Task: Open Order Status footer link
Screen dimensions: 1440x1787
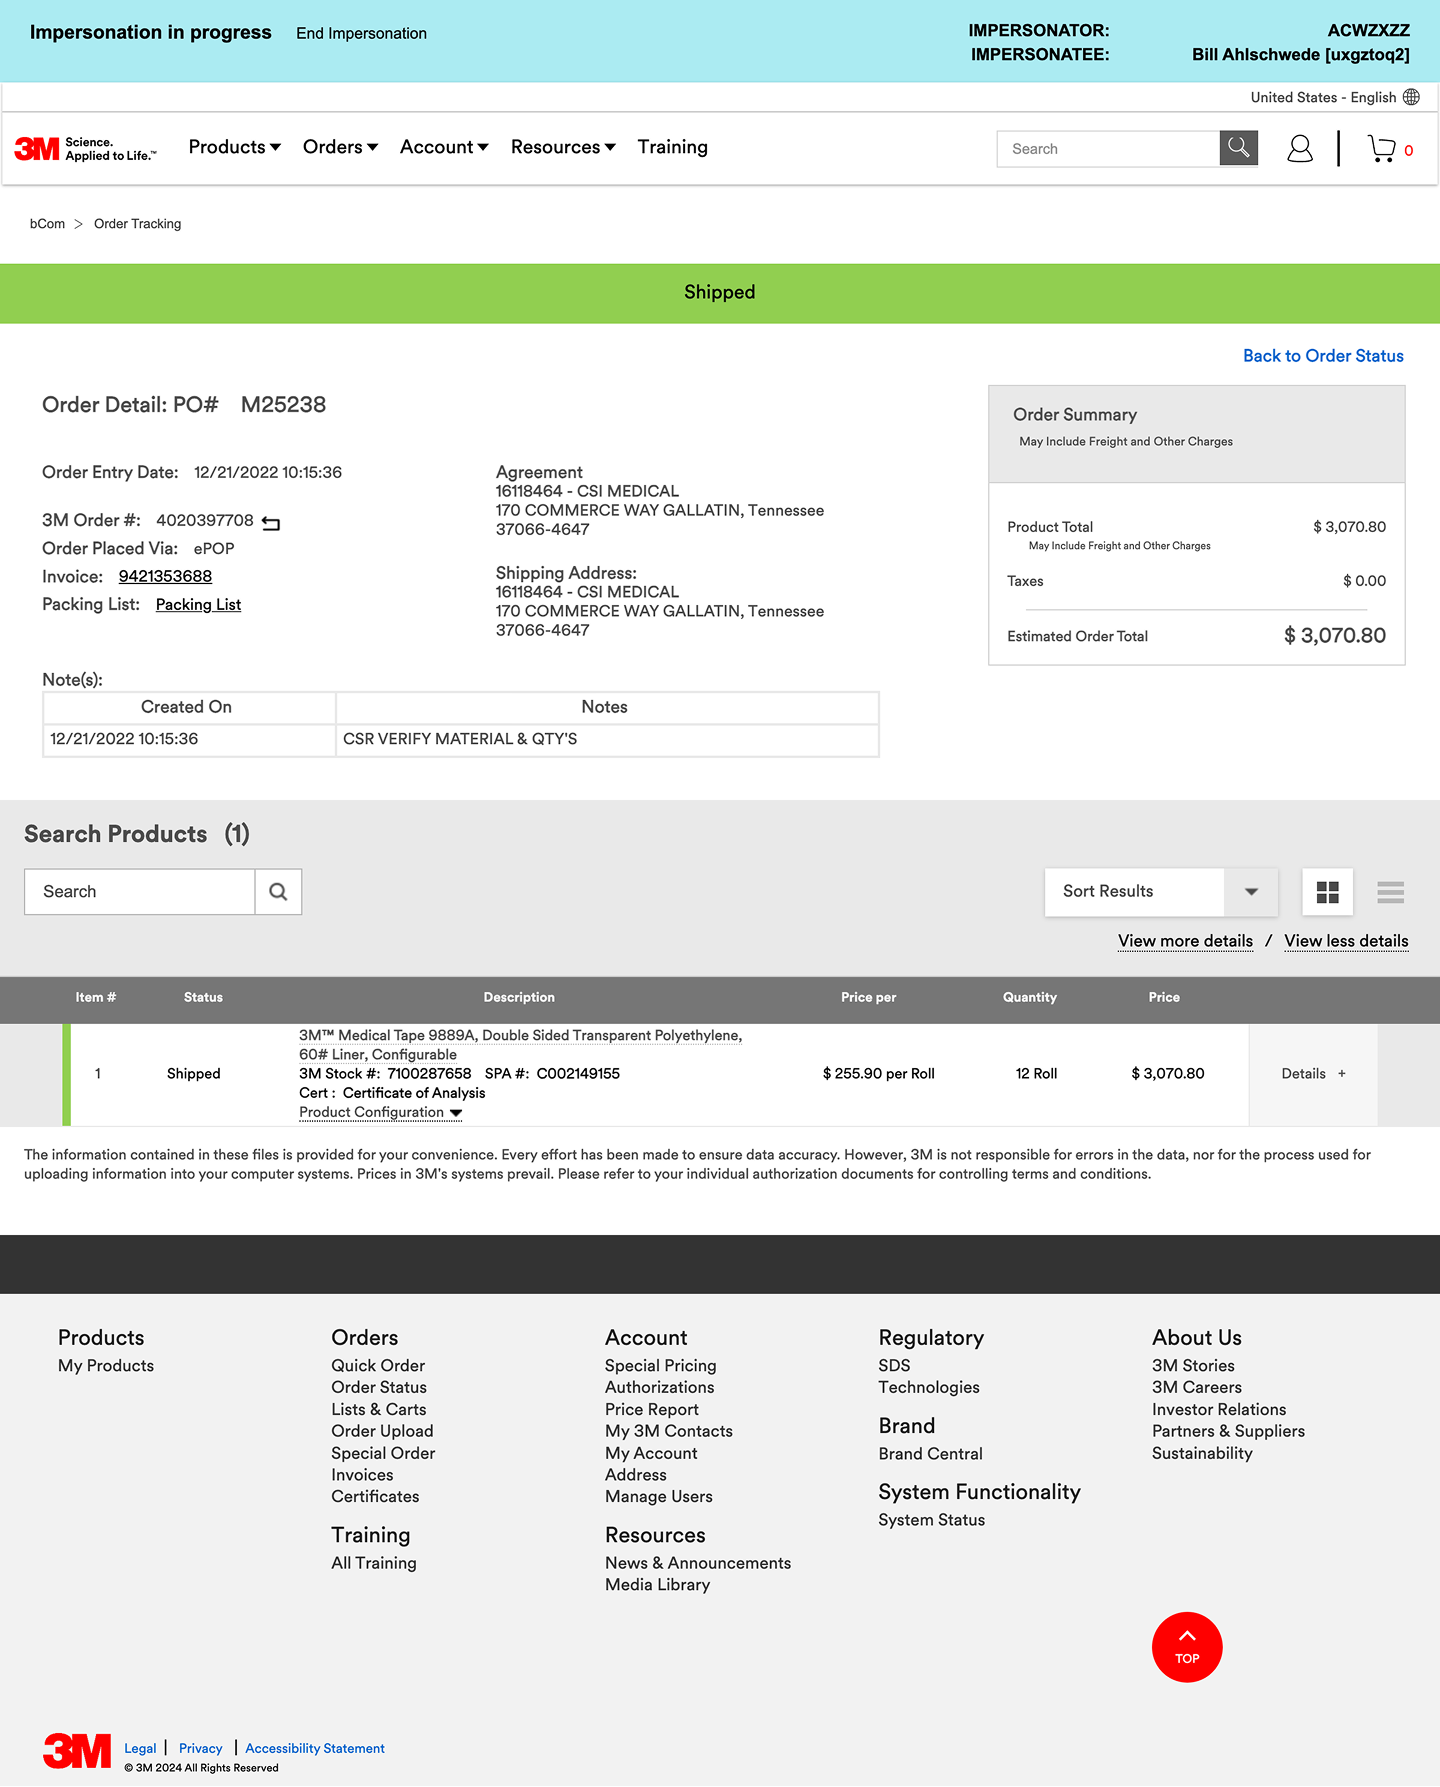Action: (x=379, y=1388)
